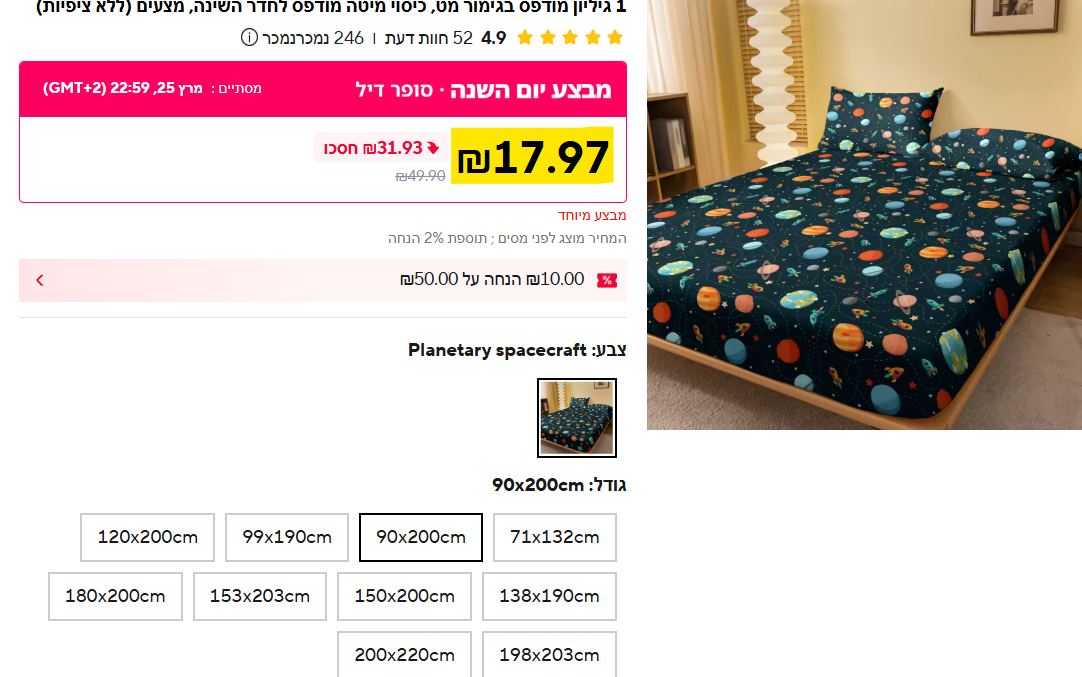Pick the 180x200cm size
This screenshot has height=677, width=1082.
(115, 596)
